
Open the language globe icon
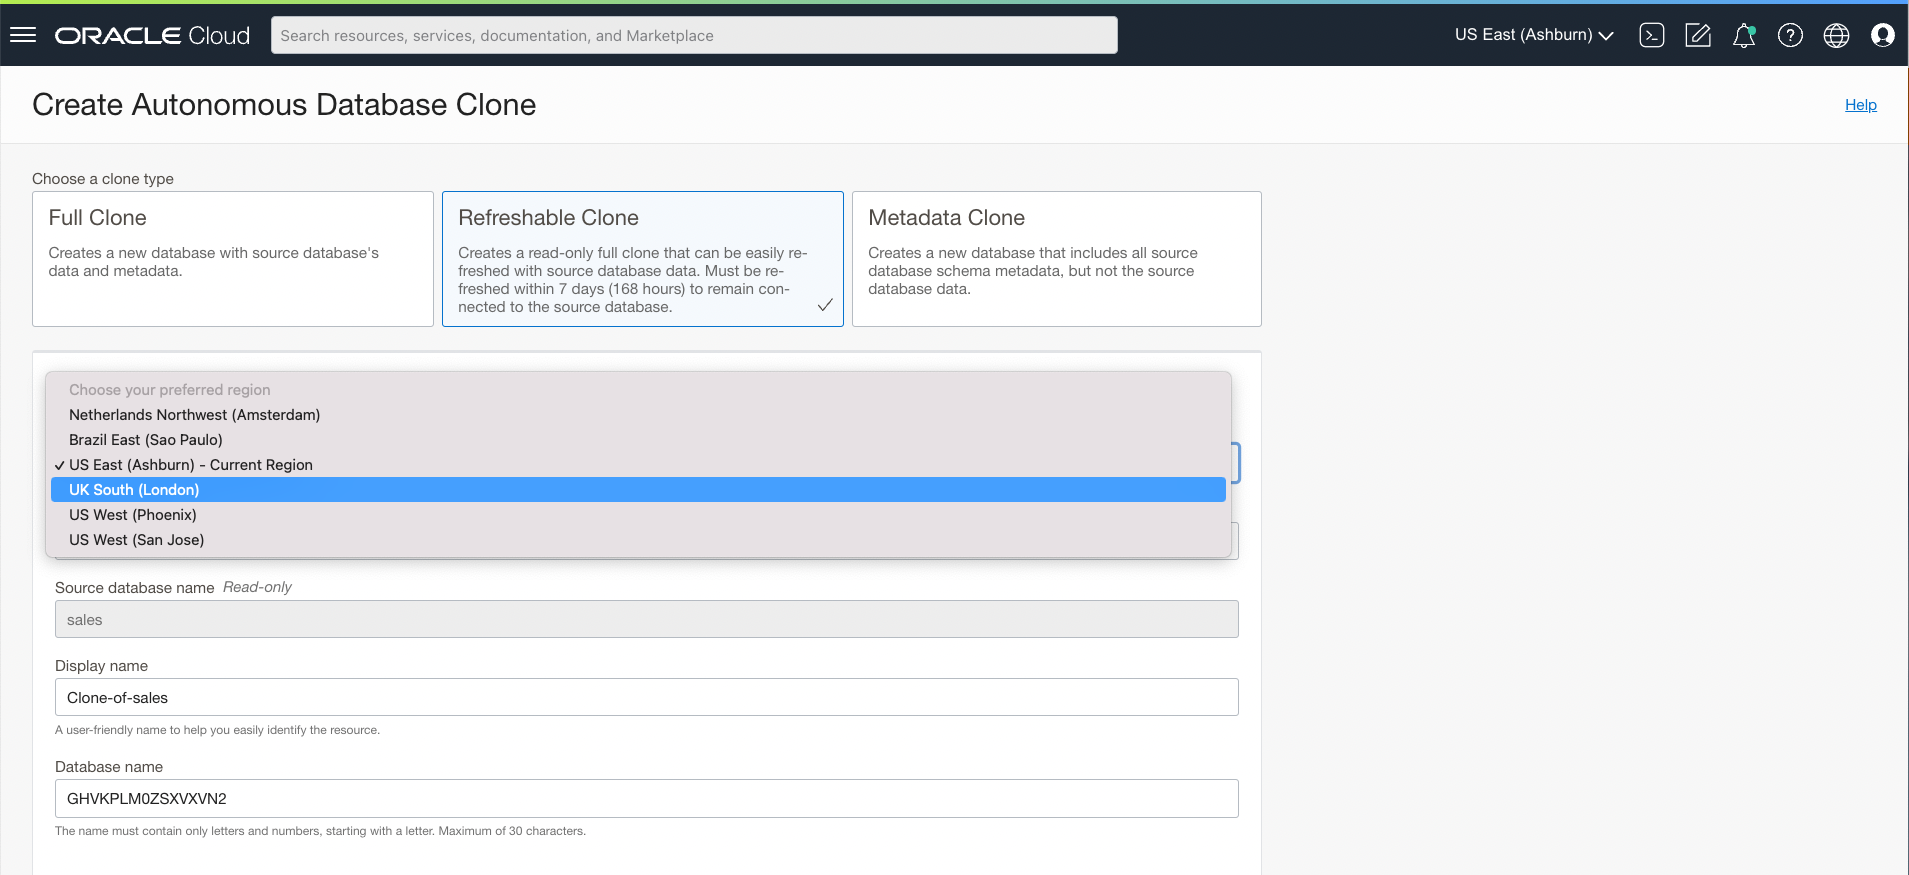1836,36
